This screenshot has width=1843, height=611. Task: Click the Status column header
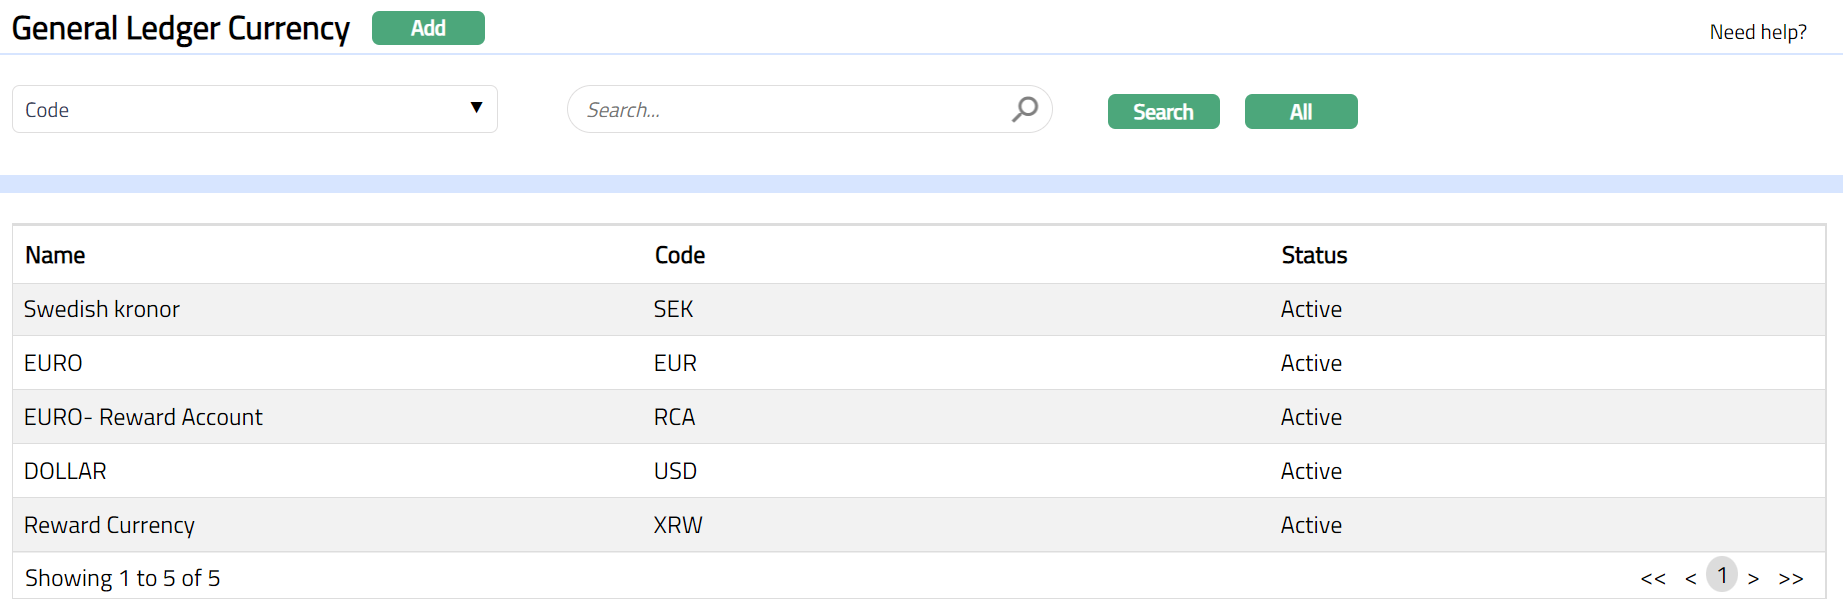click(x=1314, y=255)
